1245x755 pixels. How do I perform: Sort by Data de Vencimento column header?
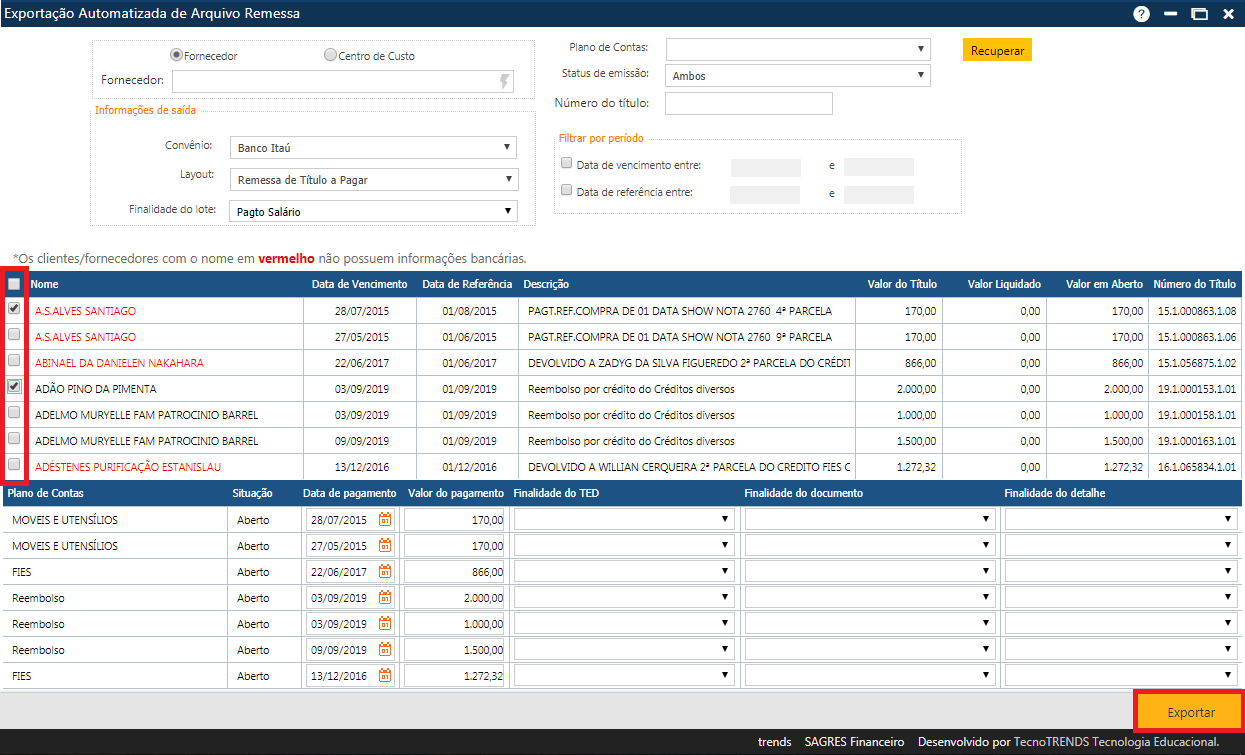359,285
